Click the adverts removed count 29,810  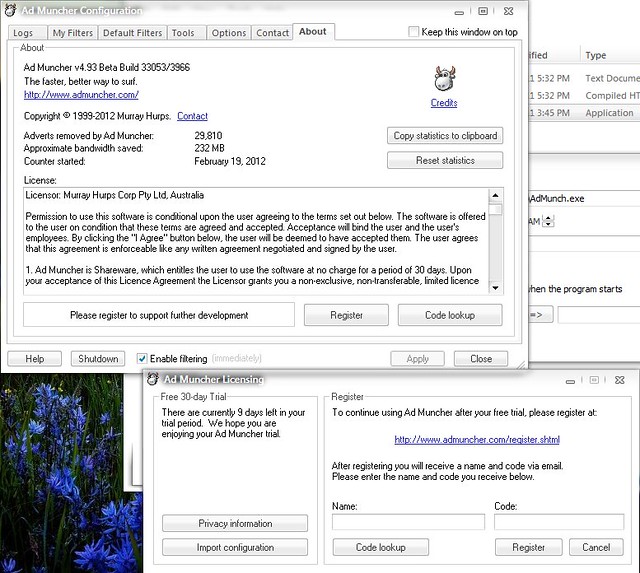[208, 135]
